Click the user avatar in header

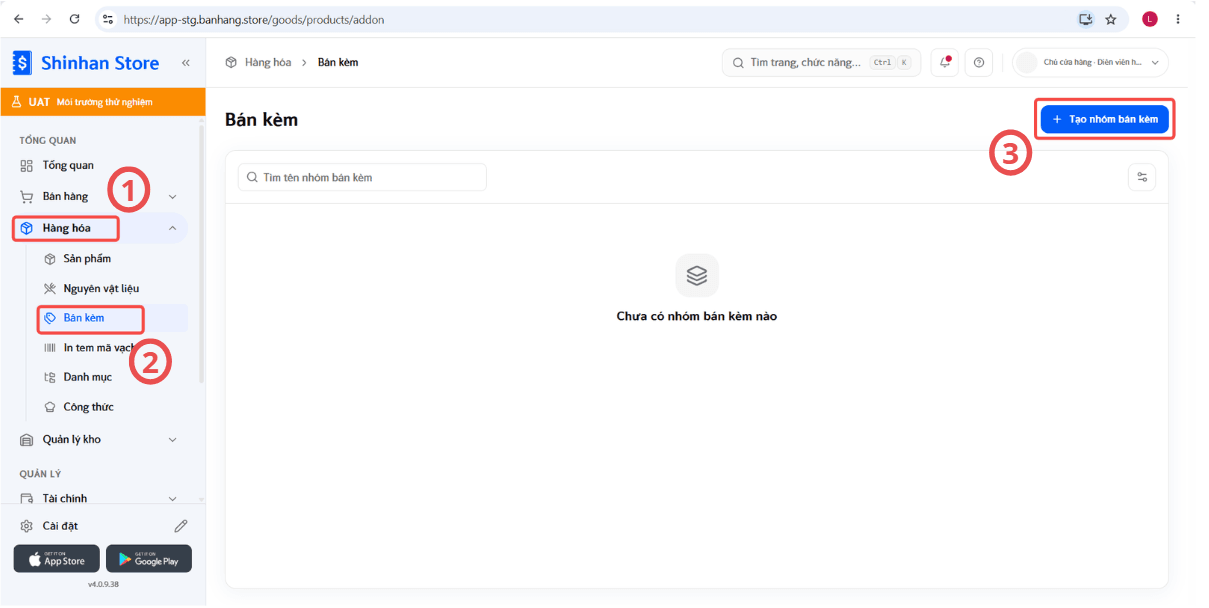coord(1026,62)
